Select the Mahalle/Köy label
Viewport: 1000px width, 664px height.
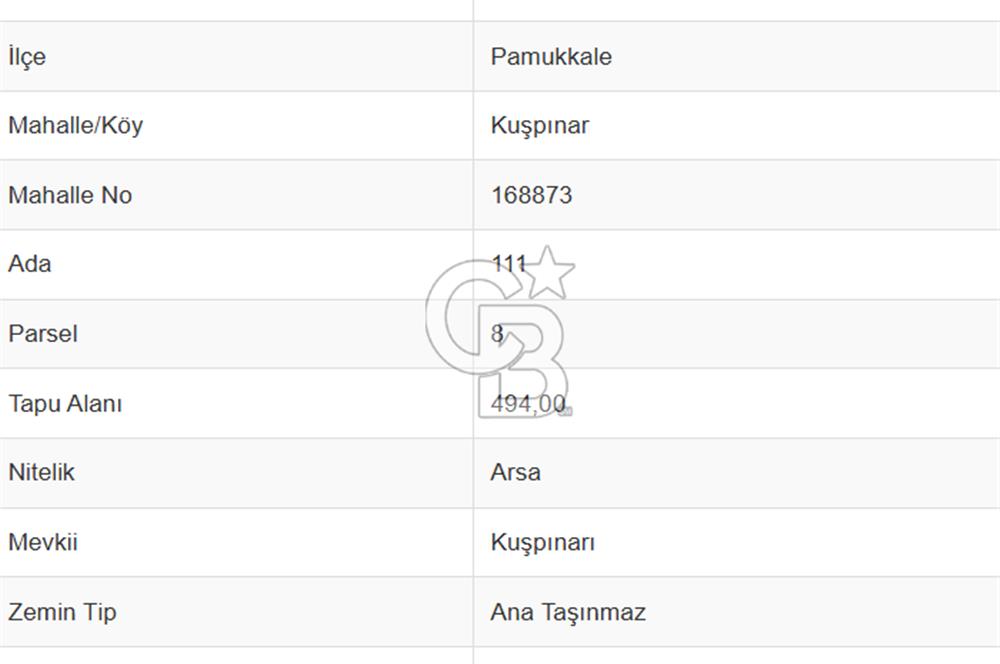tap(75, 126)
